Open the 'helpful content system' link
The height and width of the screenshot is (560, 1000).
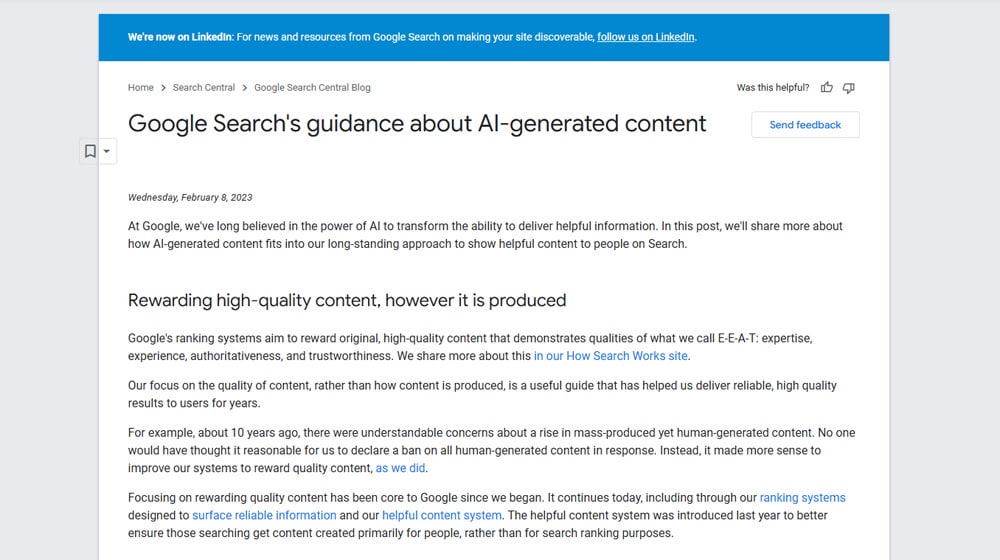coord(441,515)
